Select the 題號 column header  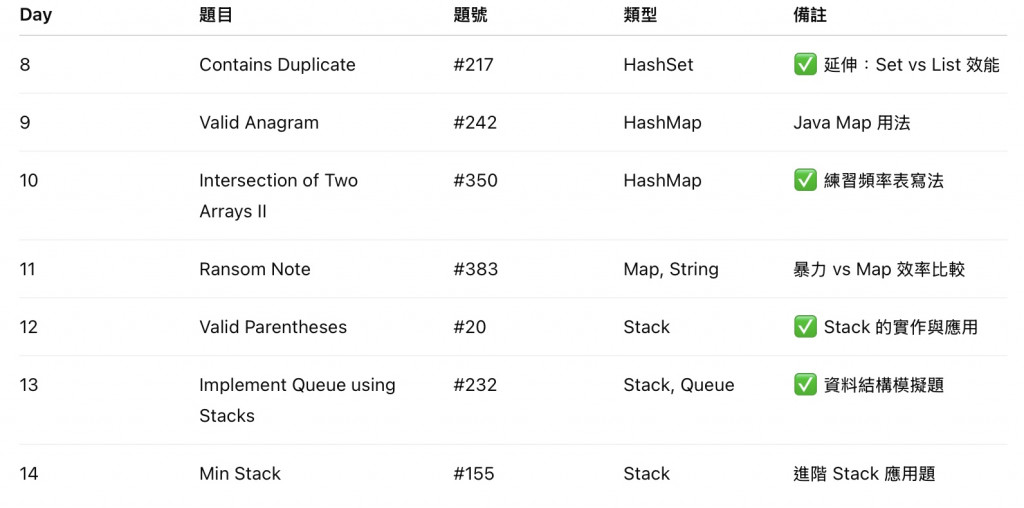[470, 15]
